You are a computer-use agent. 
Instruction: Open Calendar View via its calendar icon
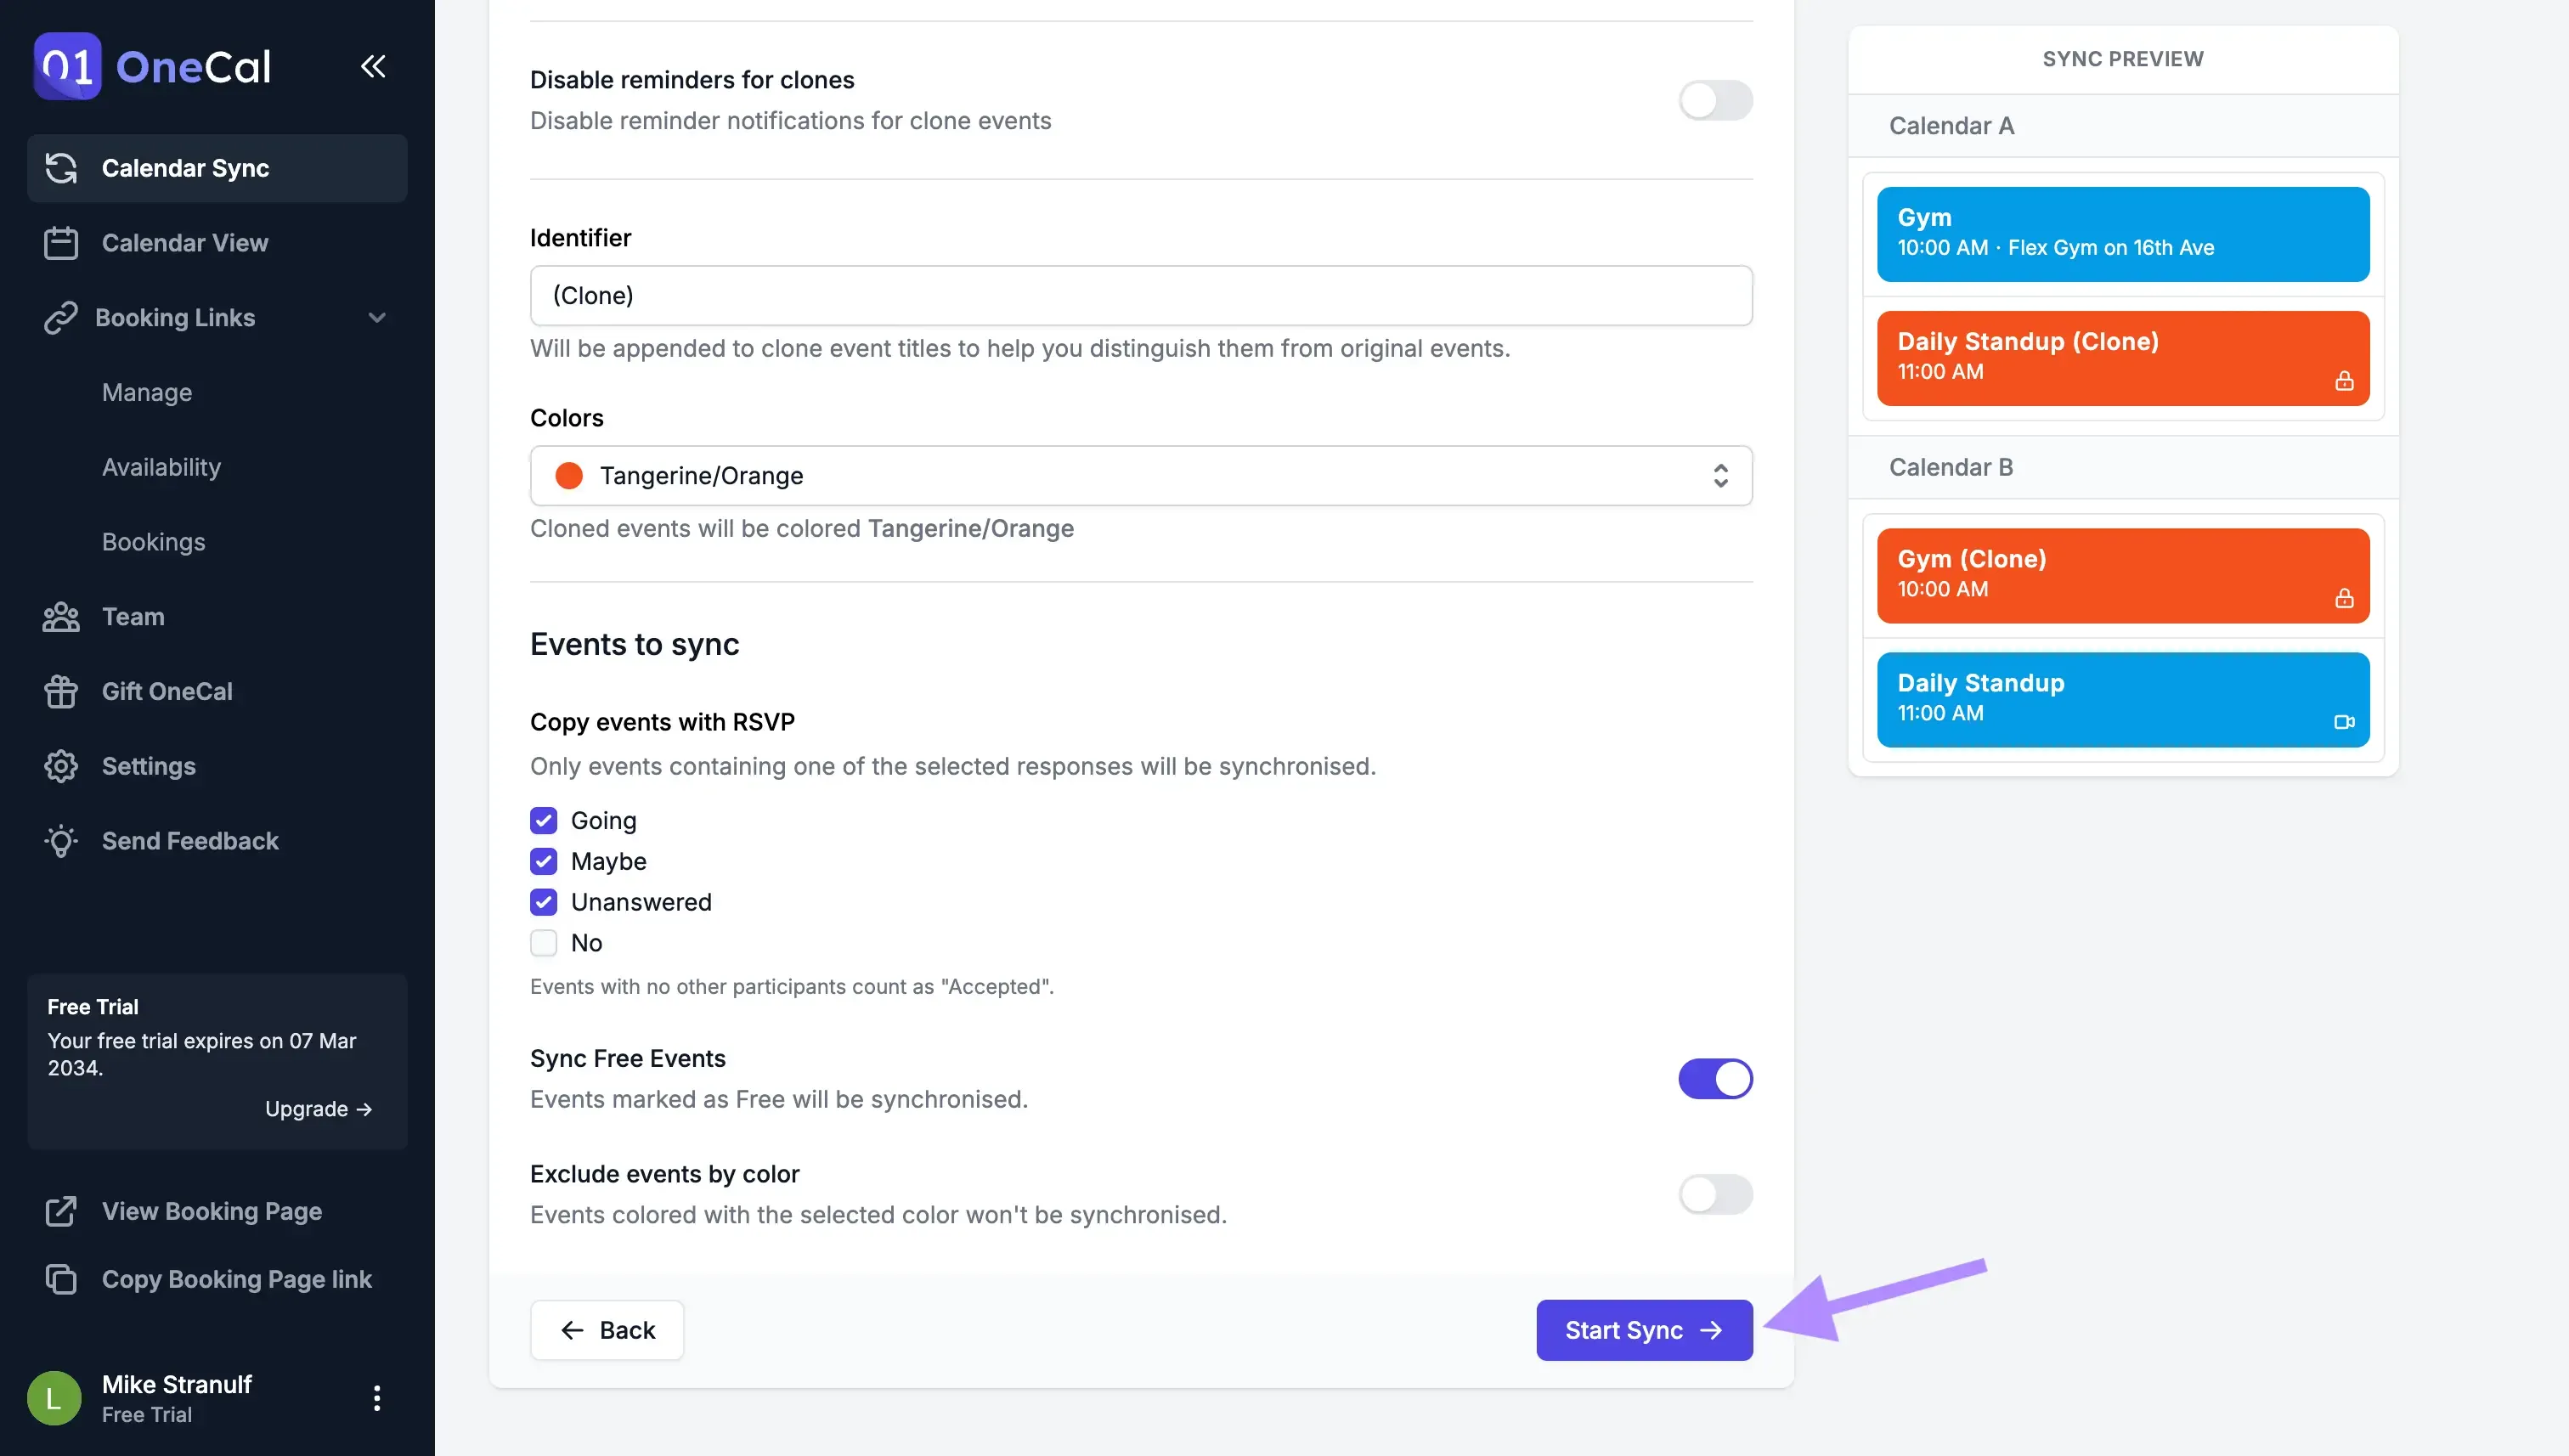click(x=61, y=242)
